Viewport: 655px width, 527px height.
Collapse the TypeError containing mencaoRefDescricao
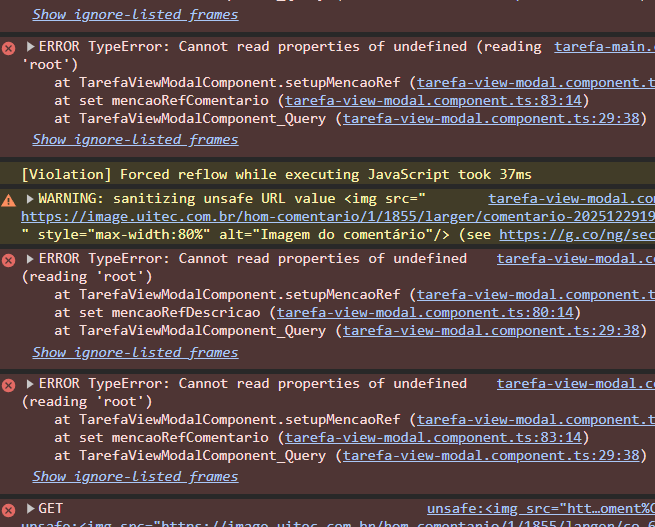30,259
